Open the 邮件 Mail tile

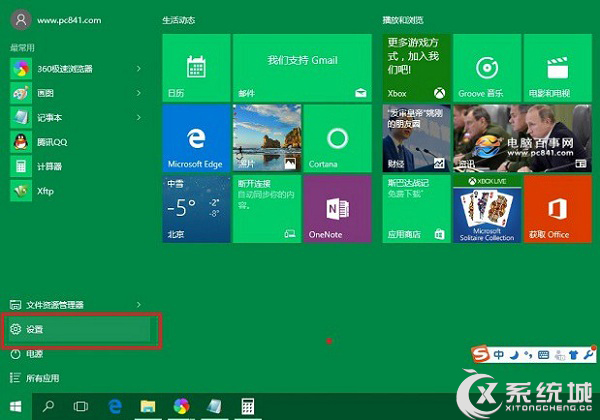(x=302, y=68)
